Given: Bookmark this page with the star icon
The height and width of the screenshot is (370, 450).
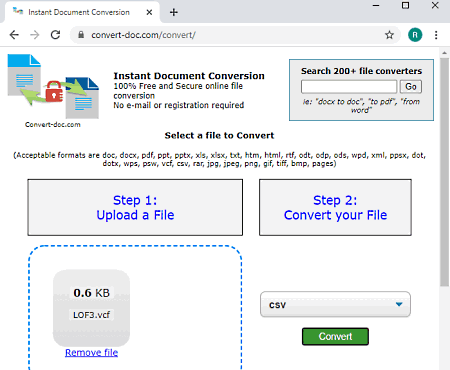Looking at the screenshot, I should click(x=389, y=35).
